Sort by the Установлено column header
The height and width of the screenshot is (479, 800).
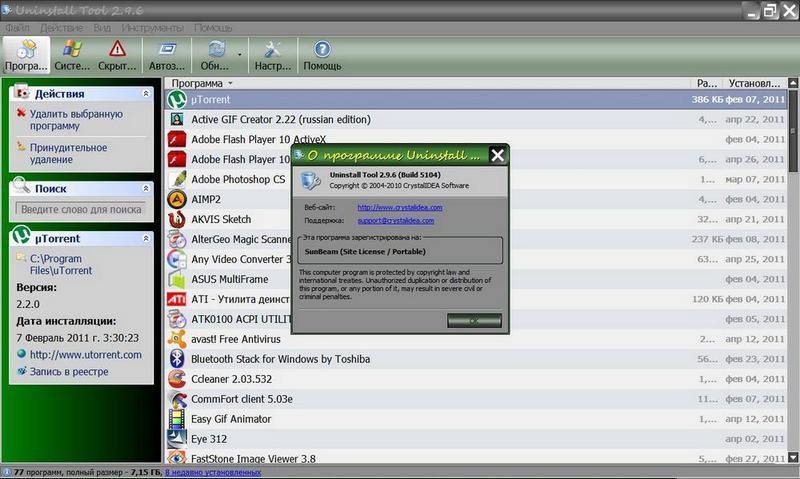(755, 83)
